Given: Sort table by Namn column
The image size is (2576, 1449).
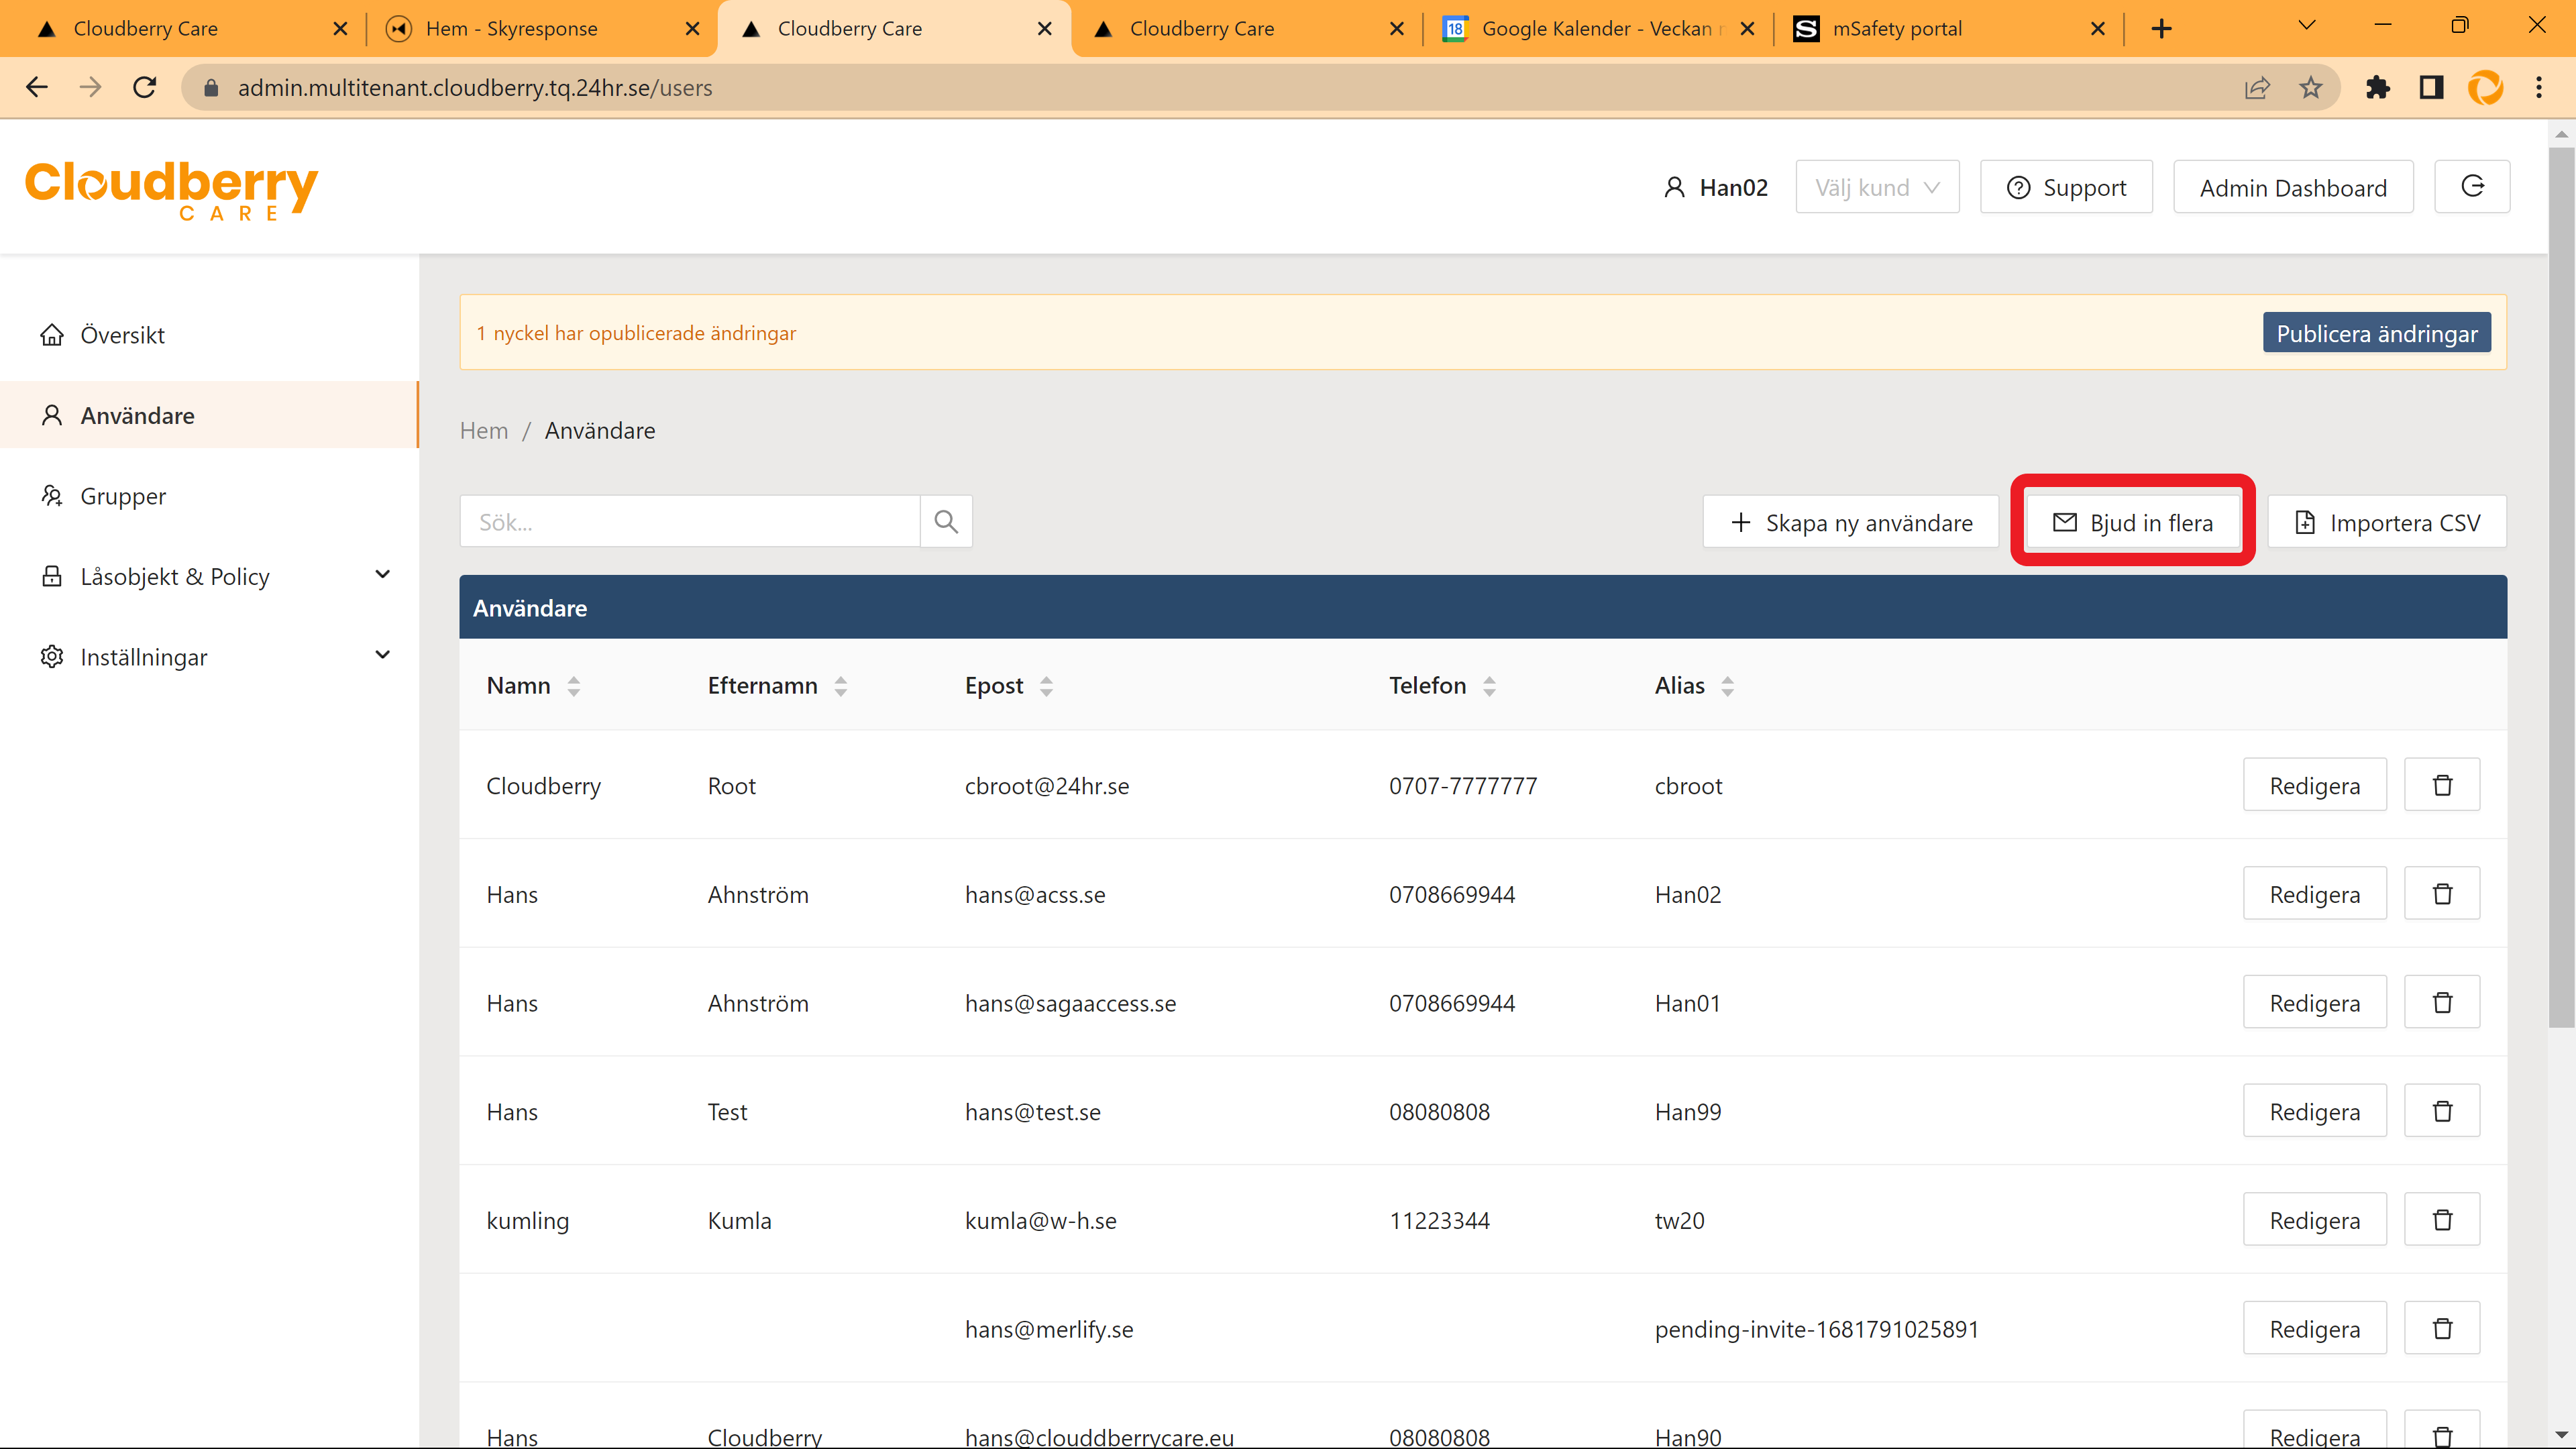Looking at the screenshot, I should pos(574,686).
